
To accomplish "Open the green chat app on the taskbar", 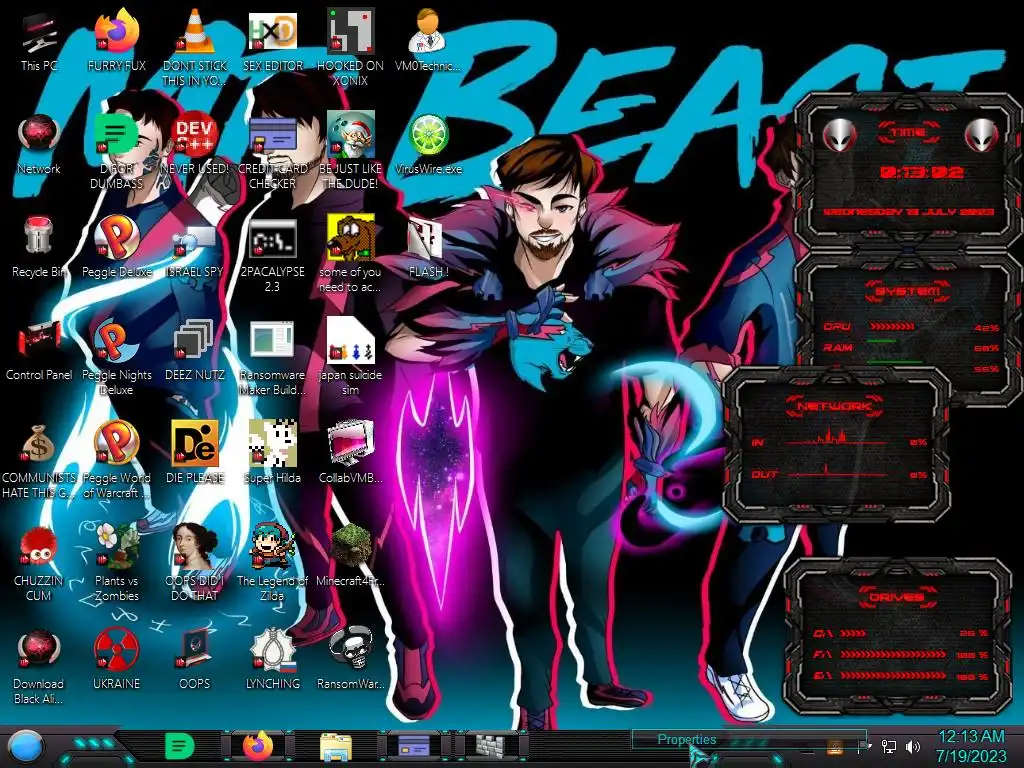I will coord(180,746).
